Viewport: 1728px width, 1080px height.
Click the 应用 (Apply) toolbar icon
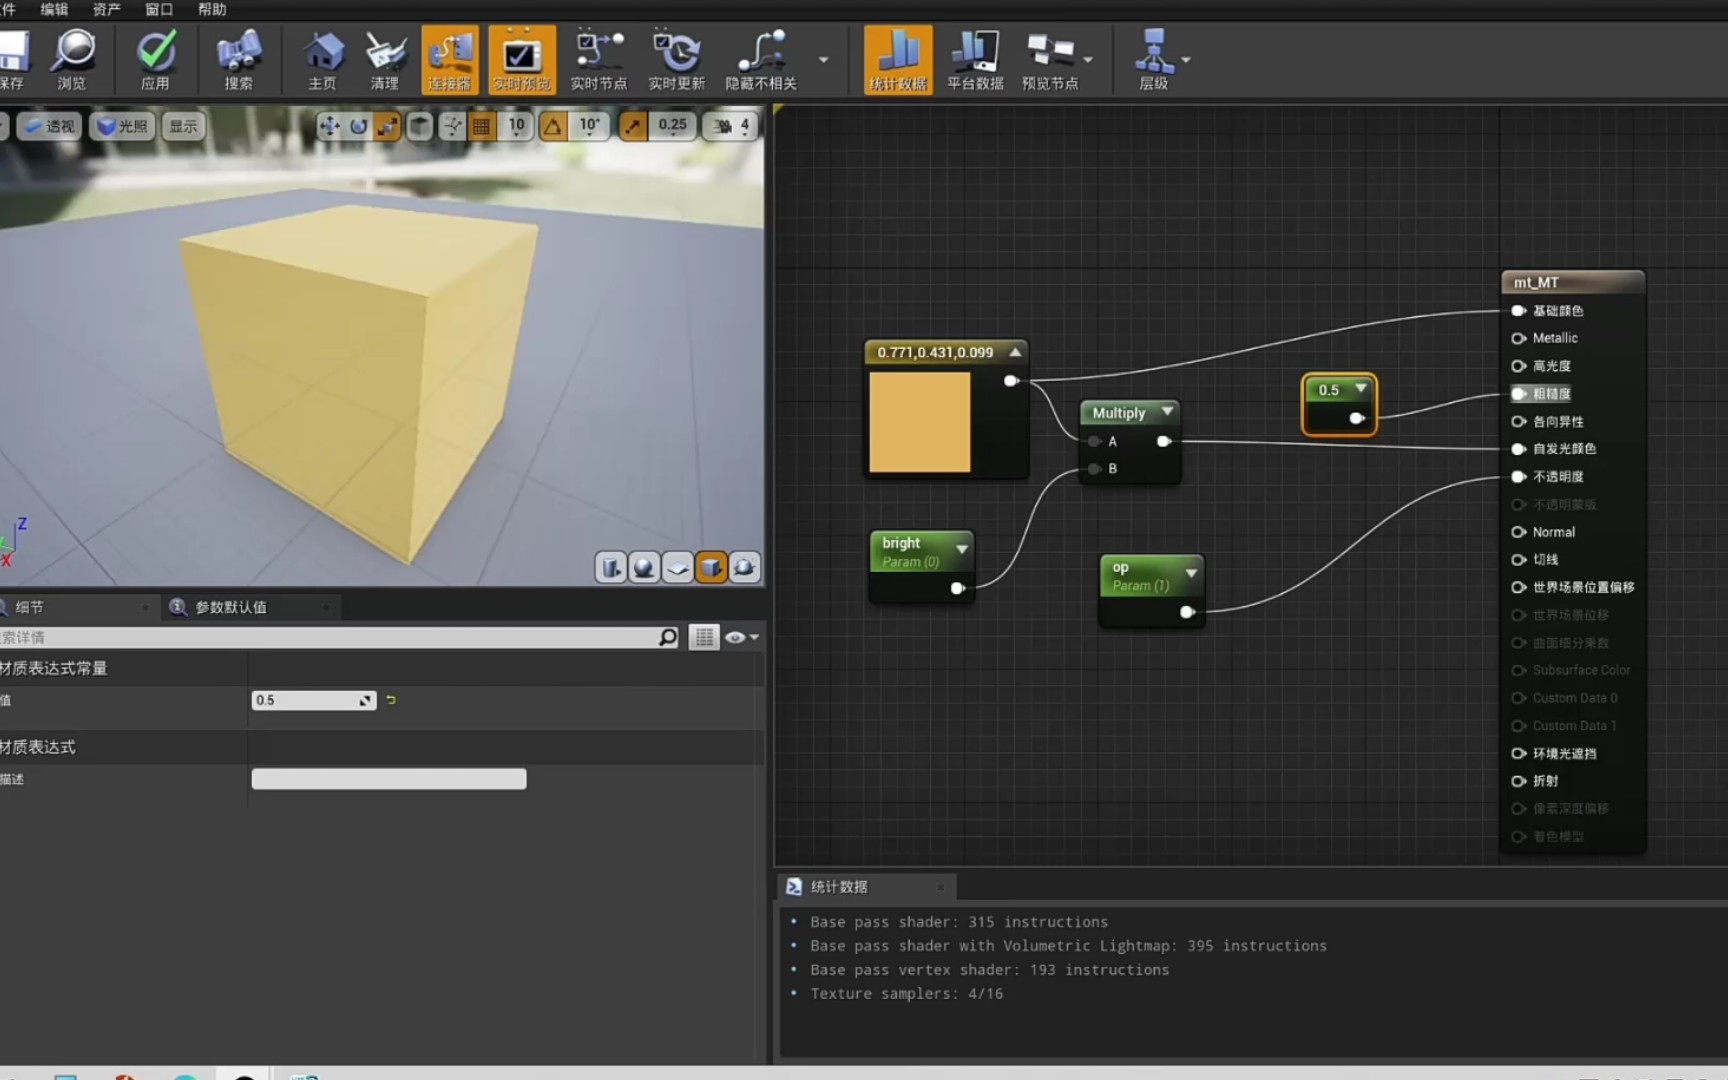155,59
